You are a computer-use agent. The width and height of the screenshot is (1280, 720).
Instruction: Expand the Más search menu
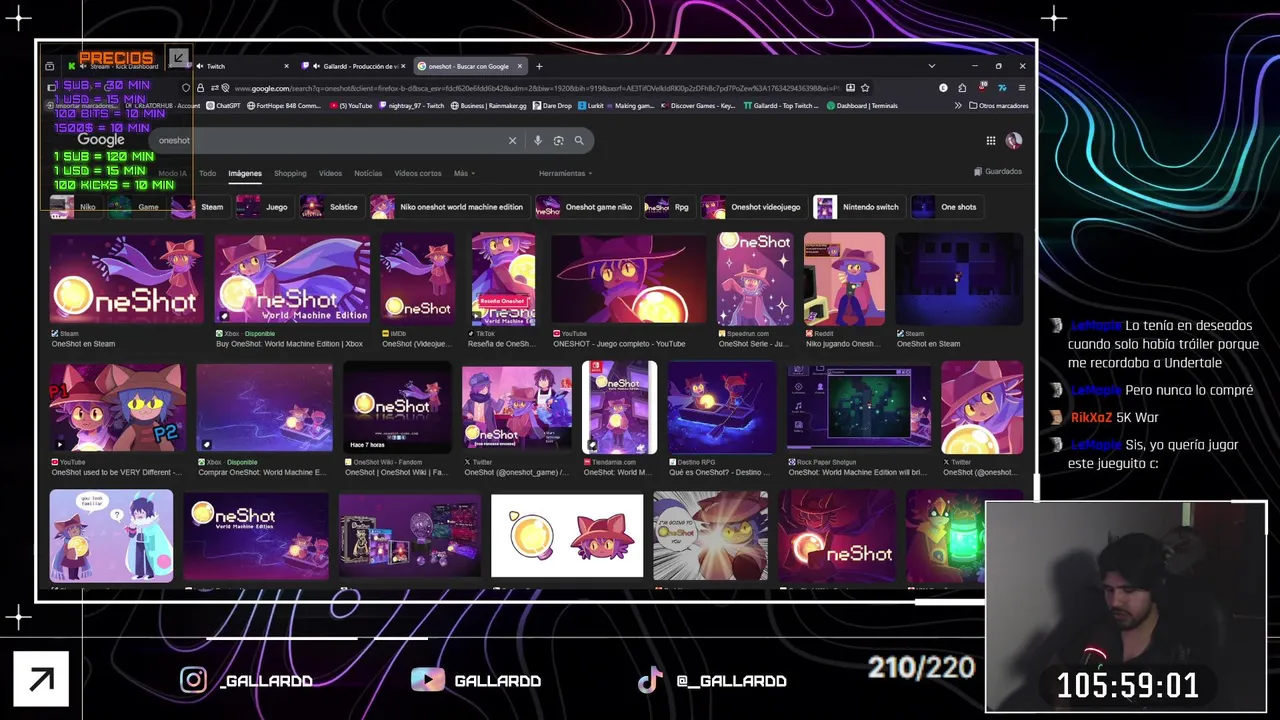(463, 173)
